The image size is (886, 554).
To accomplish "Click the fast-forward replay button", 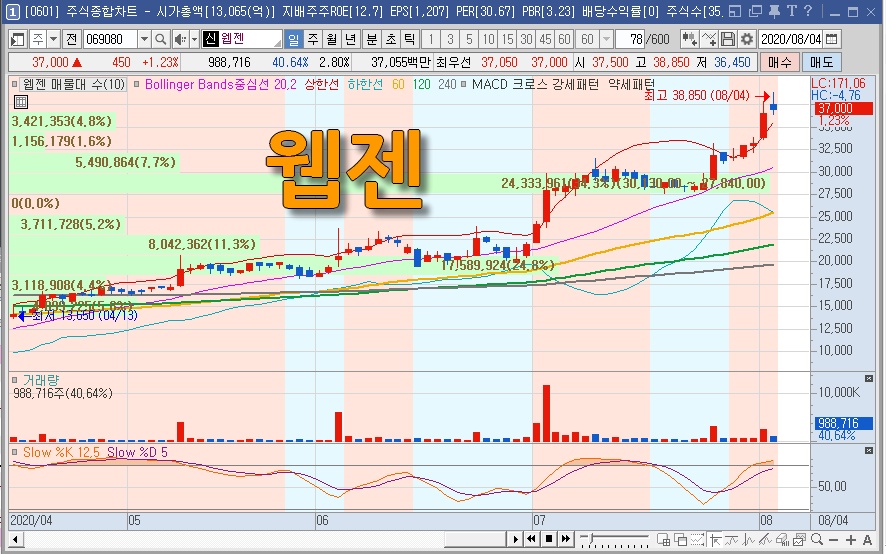I will click(x=565, y=539).
